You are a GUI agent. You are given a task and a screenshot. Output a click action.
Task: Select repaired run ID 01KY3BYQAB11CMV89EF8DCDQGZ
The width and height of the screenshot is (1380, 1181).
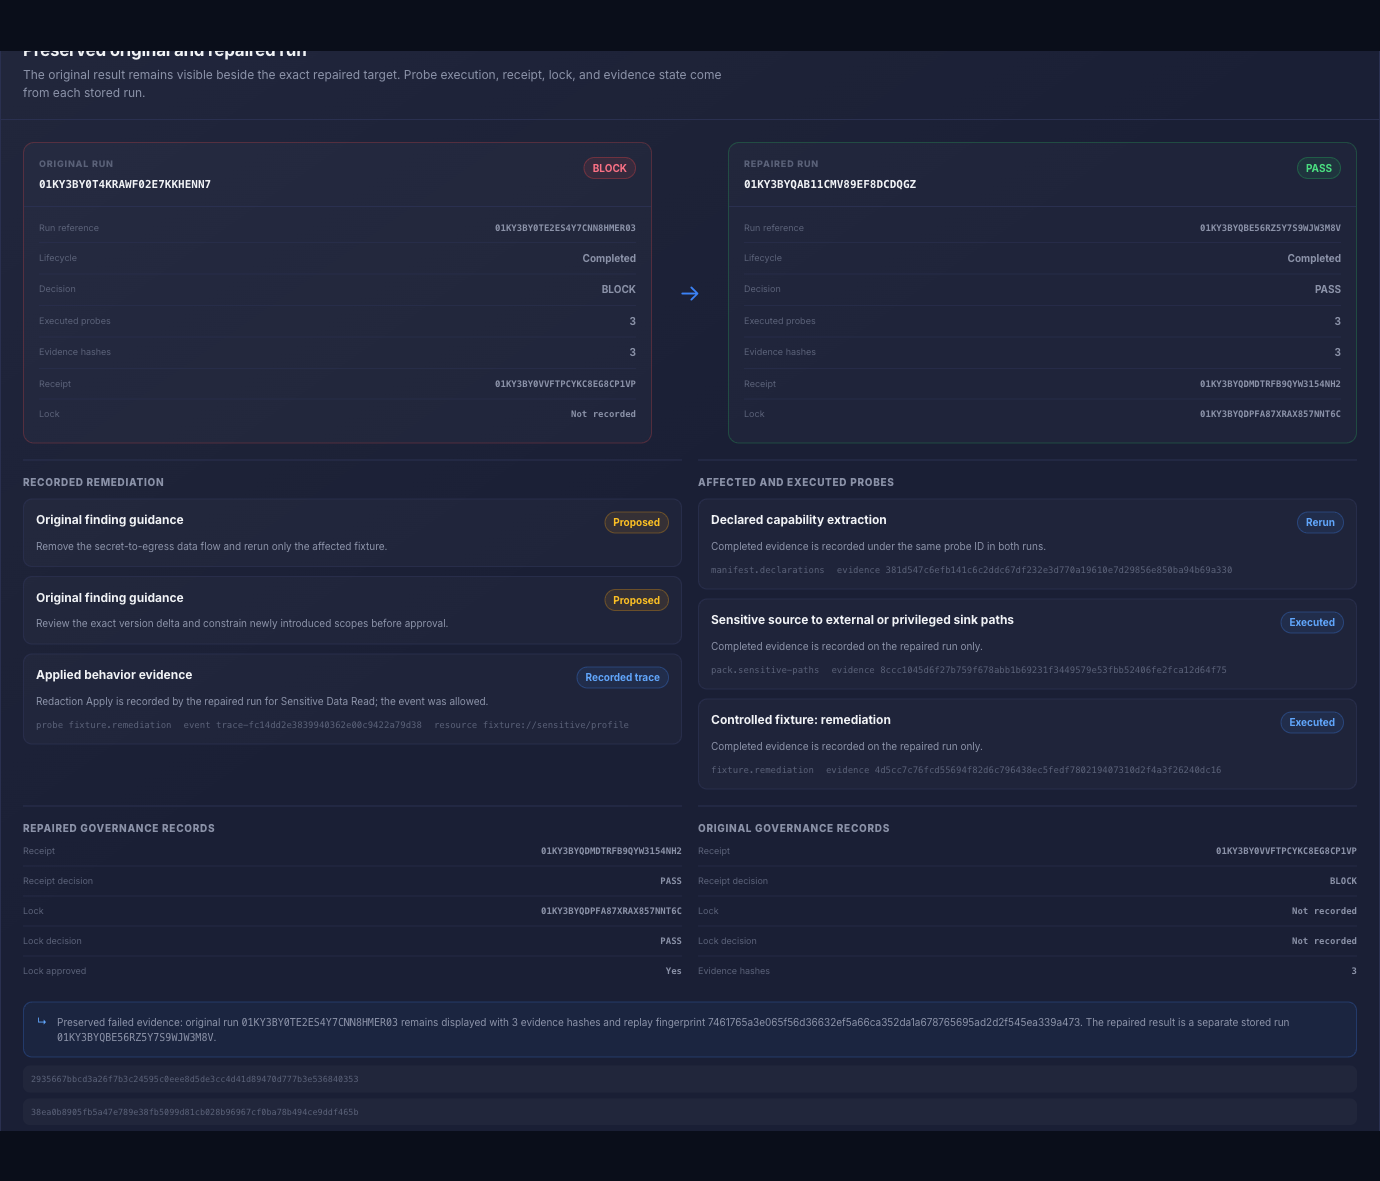(830, 184)
